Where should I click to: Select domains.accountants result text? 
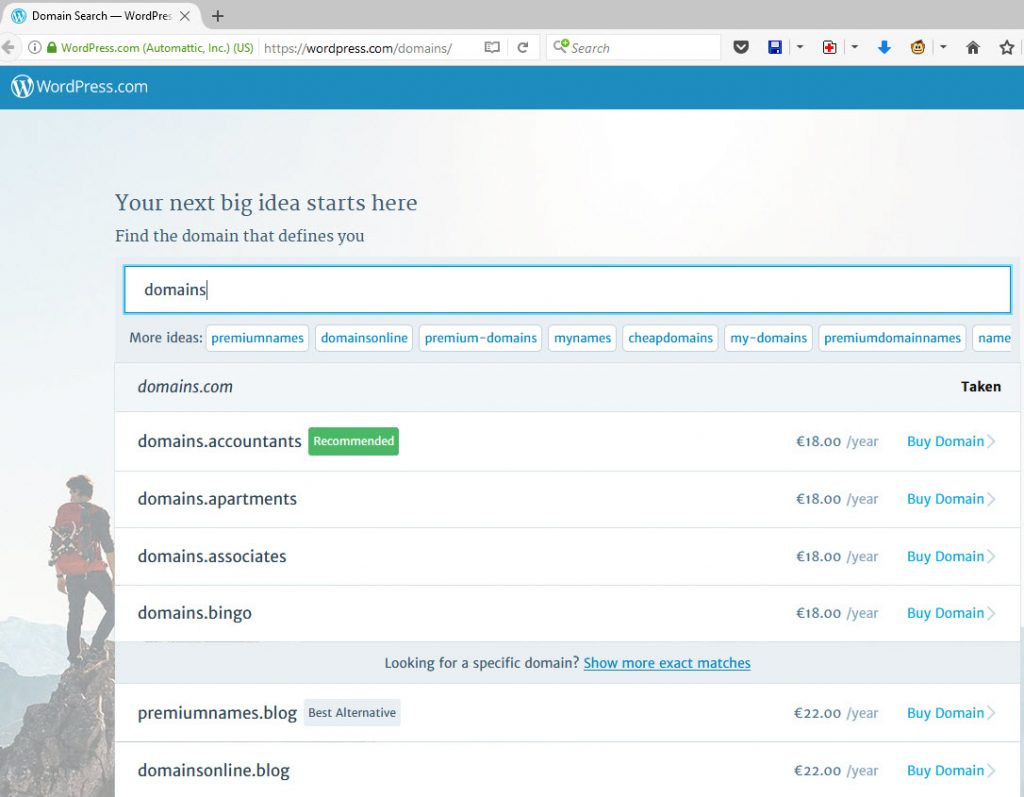(219, 442)
